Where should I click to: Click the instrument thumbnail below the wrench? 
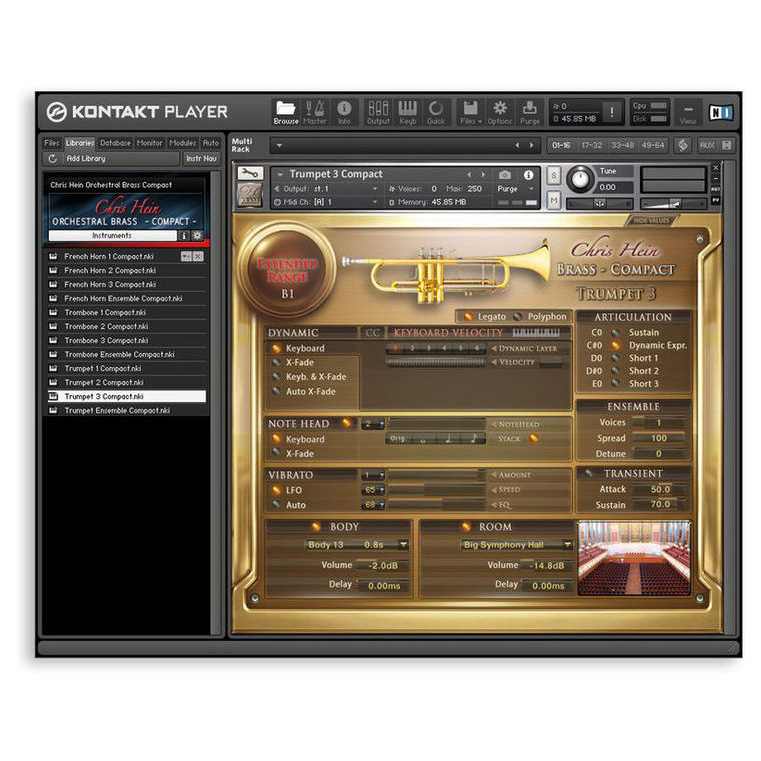pos(249,195)
